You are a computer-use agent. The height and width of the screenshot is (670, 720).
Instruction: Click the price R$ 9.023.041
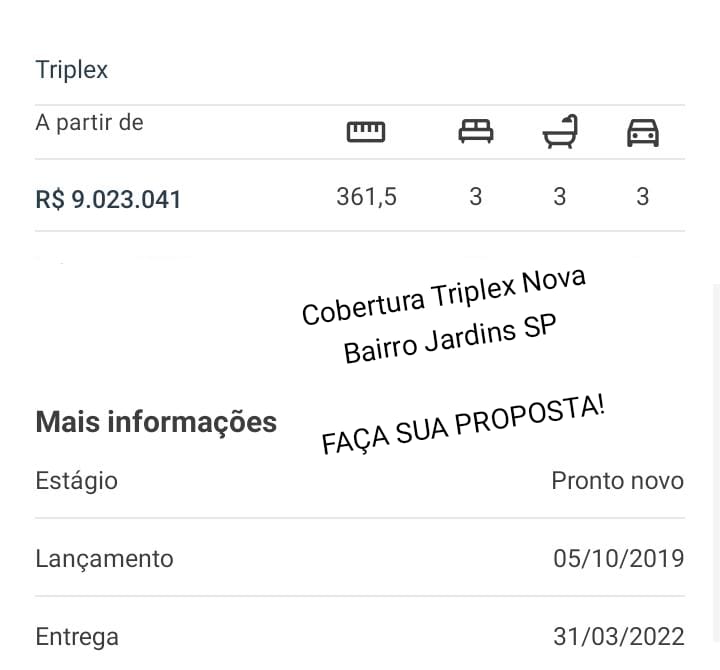pos(108,200)
